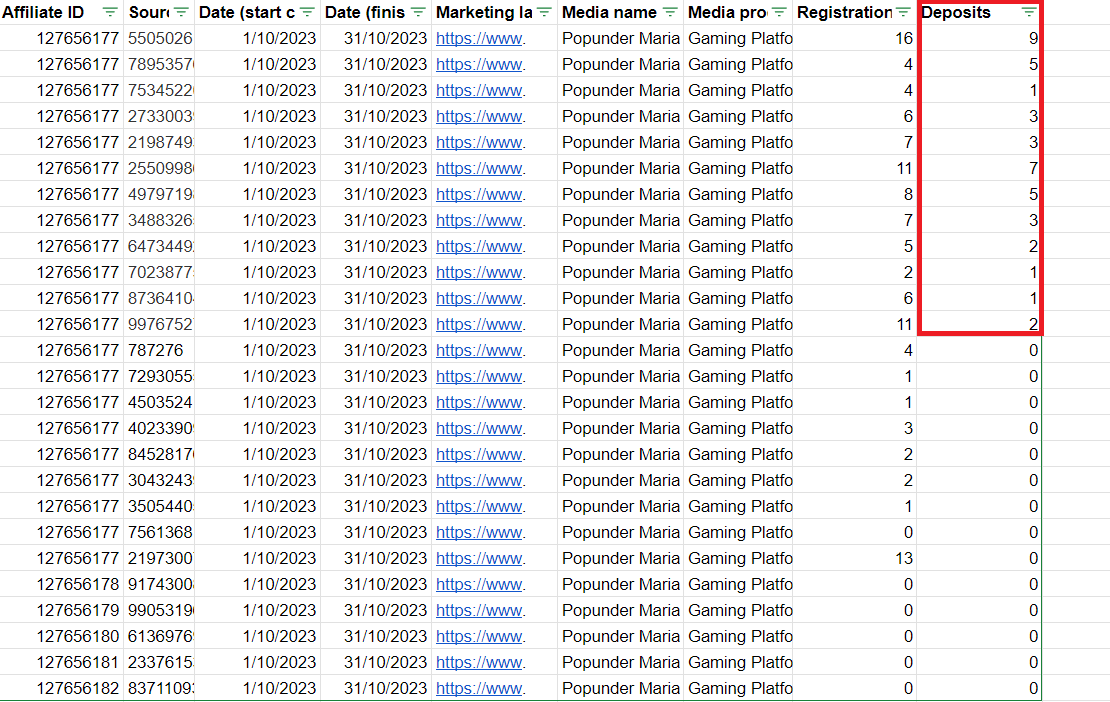
Task: Expand the Deposits column filter
Action: click(x=1029, y=13)
